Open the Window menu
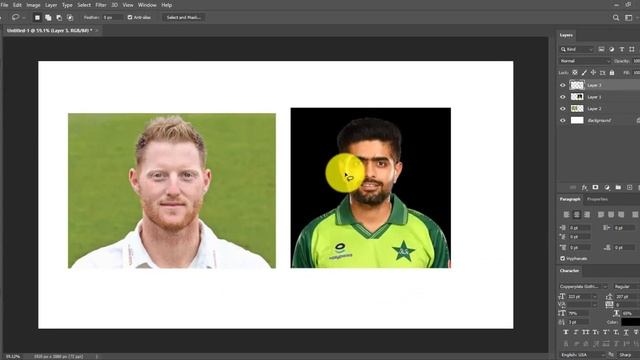The width and height of the screenshot is (640, 360). click(x=147, y=5)
